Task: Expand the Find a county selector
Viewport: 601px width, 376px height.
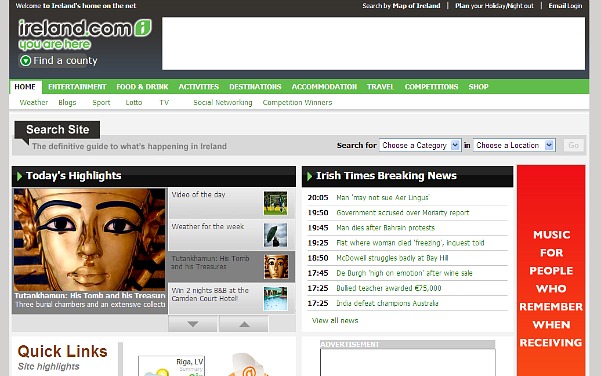Action: coord(59,61)
